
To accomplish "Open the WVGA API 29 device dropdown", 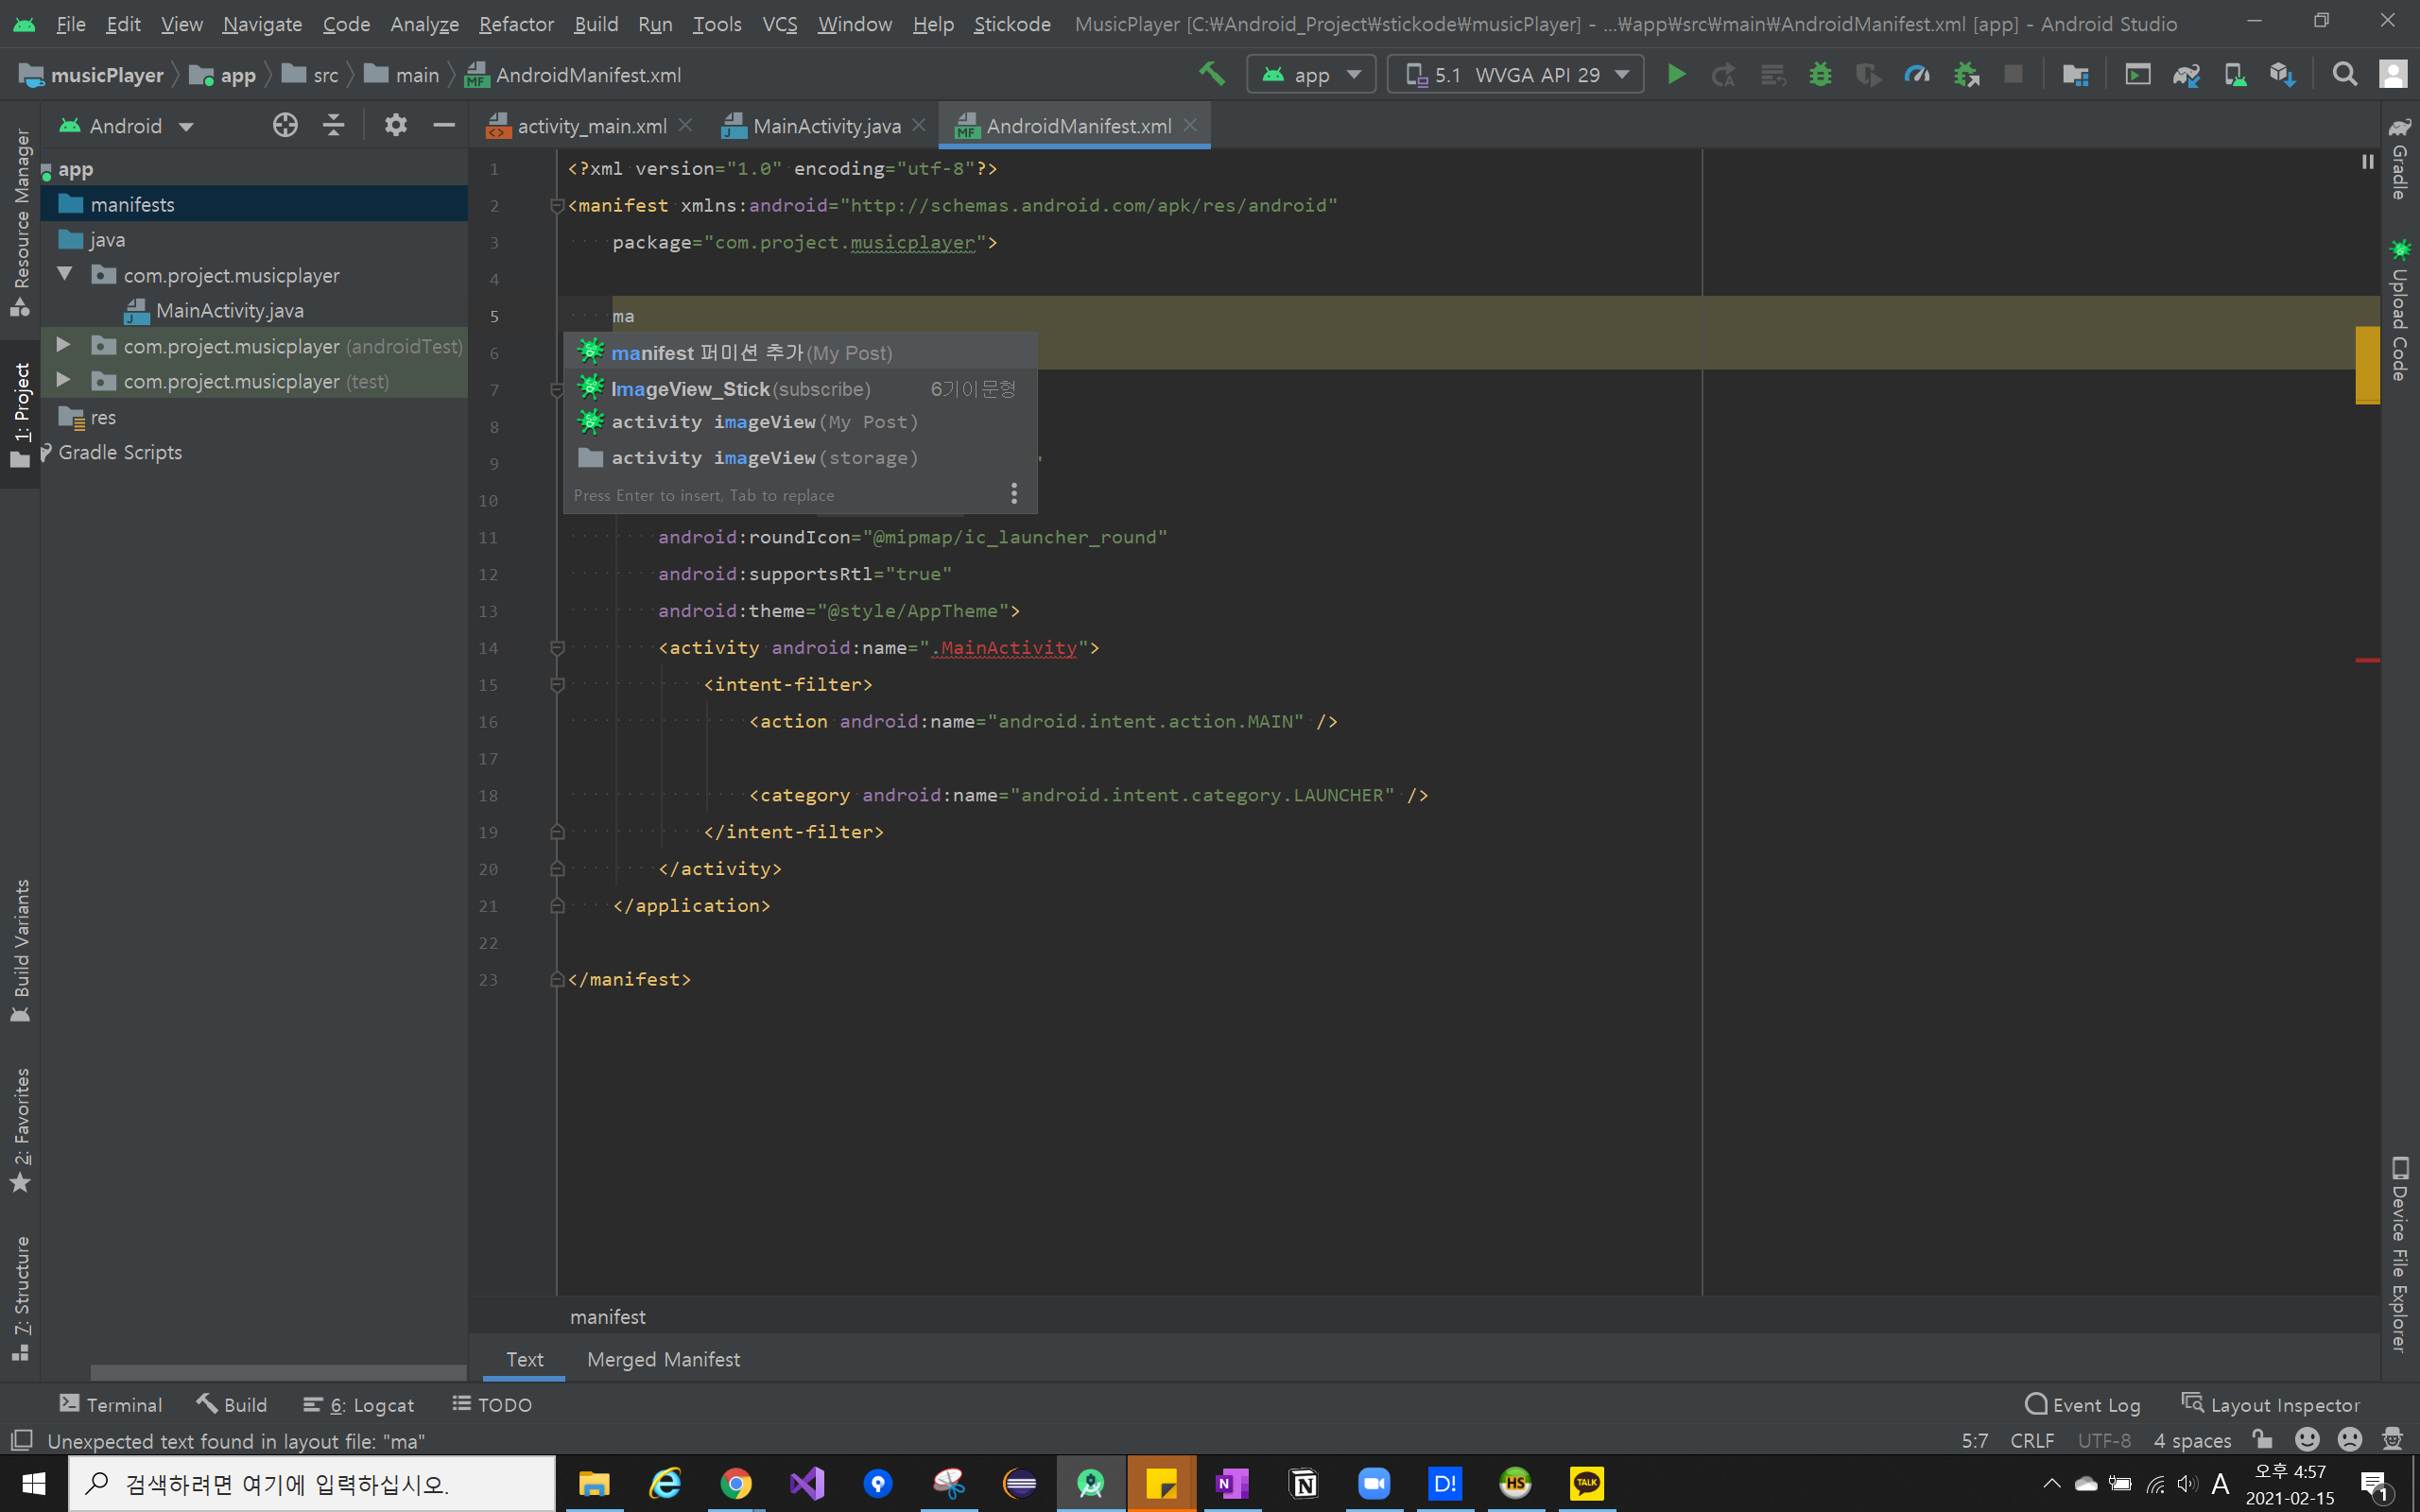I will click(1516, 75).
